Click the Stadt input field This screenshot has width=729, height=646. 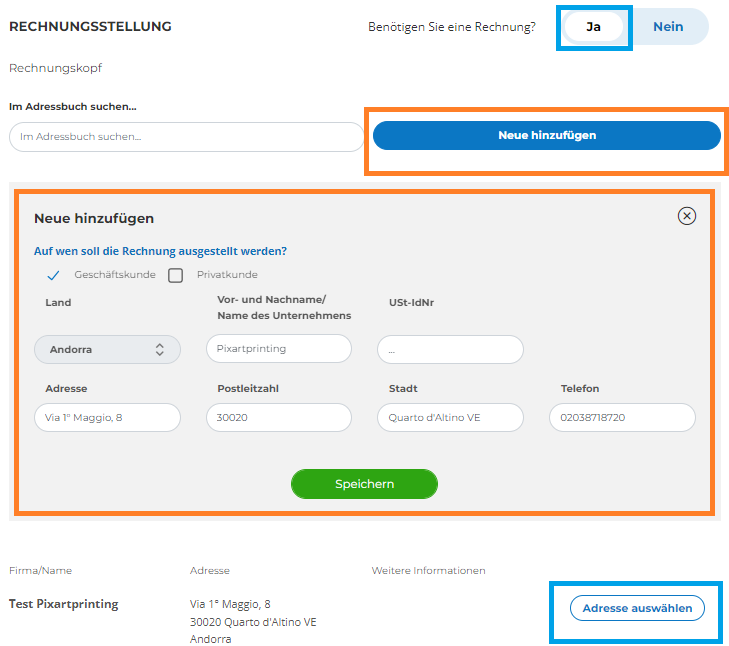pyautogui.click(x=450, y=417)
